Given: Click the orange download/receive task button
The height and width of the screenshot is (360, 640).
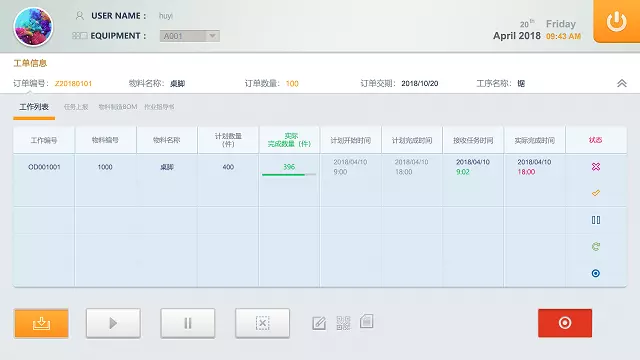Looking at the screenshot, I should [41, 323].
